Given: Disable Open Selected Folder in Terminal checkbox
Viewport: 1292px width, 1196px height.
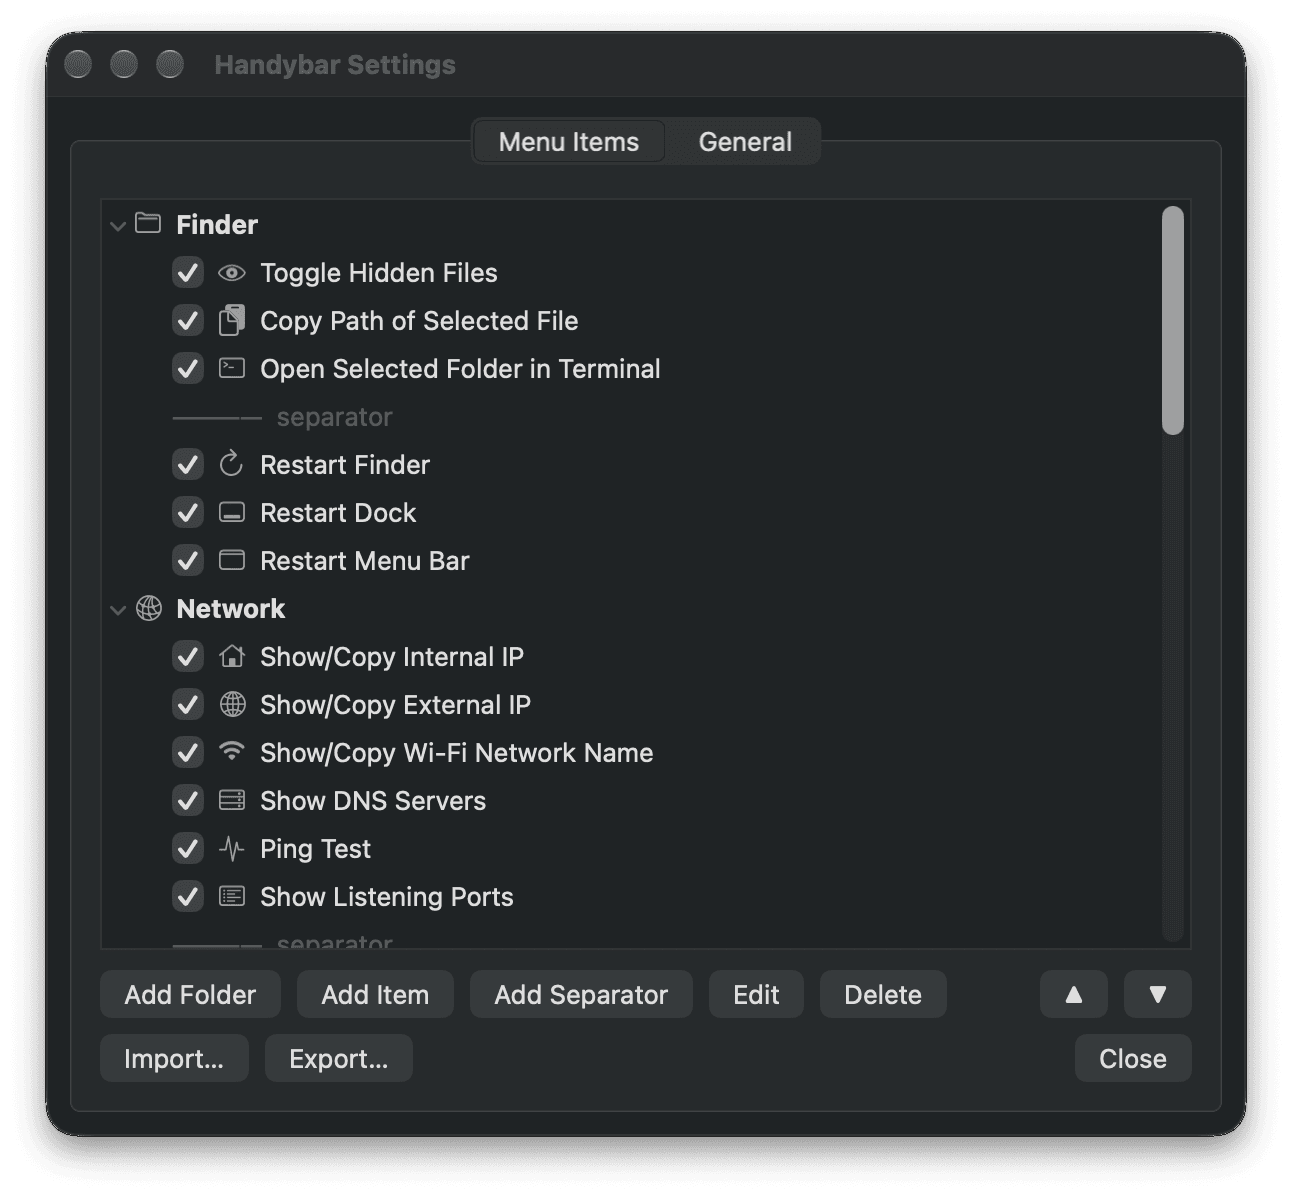Looking at the screenshot, I should click(x=188, y=368).
